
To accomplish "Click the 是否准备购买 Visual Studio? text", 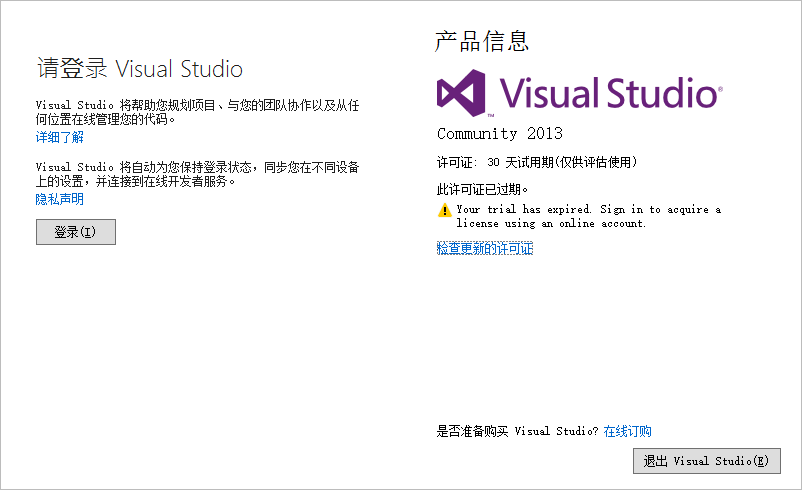I will tap(517, 431).
